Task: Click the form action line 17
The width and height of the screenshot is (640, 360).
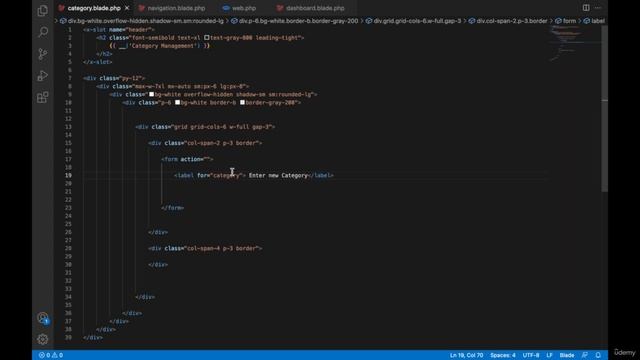Action: [187, 159]
